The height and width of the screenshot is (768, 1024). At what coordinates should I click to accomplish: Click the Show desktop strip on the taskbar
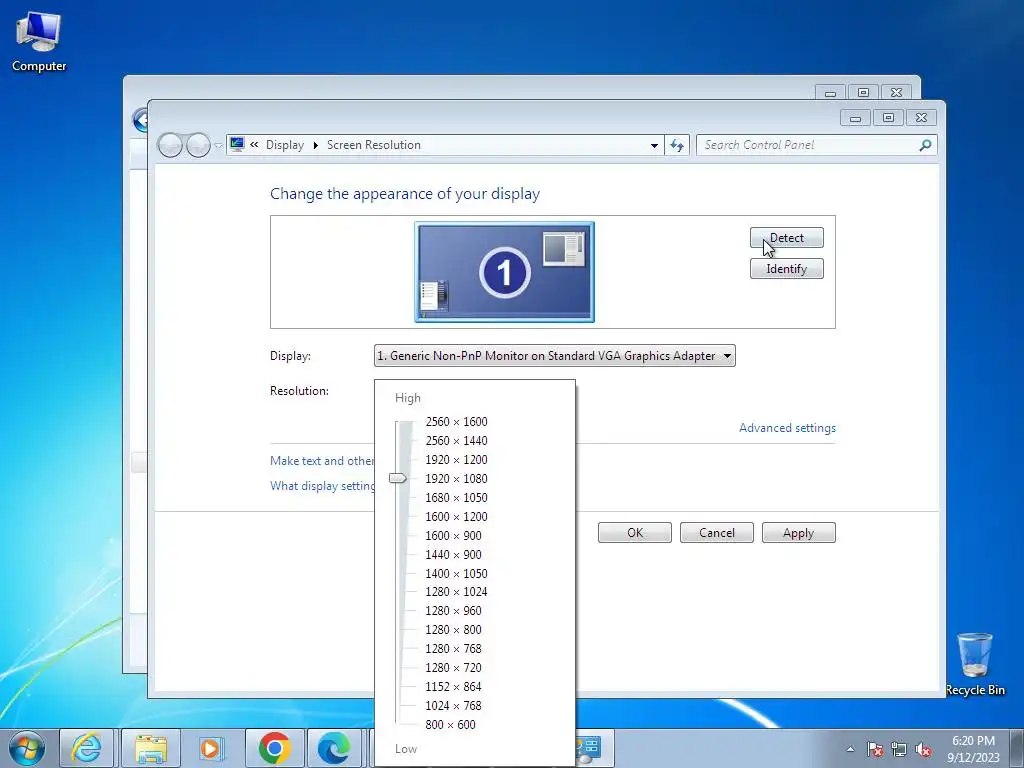pyautogui.click(x=1016, y=748)
